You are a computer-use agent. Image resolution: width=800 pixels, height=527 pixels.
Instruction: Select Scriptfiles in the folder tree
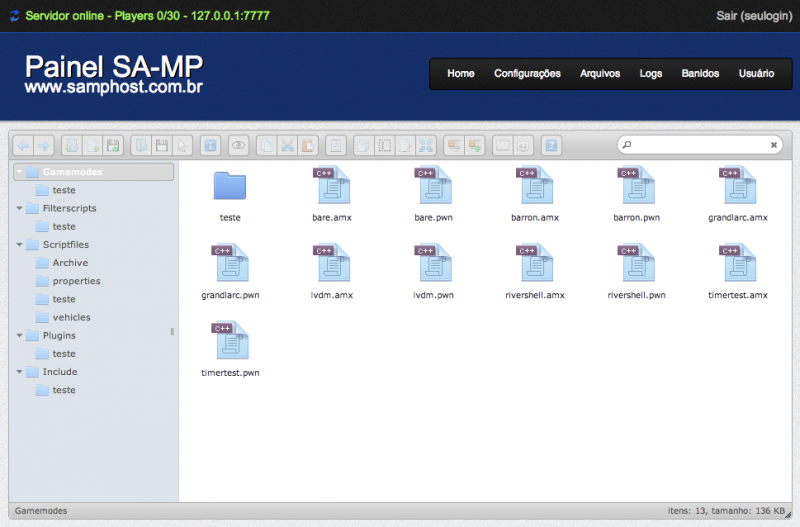tap(66, 244)
